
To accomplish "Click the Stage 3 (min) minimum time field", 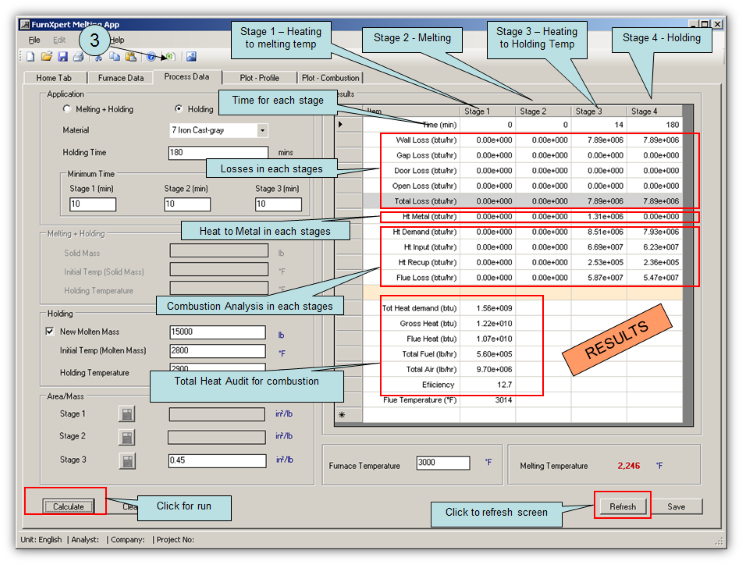I will (x=278, y=204).
